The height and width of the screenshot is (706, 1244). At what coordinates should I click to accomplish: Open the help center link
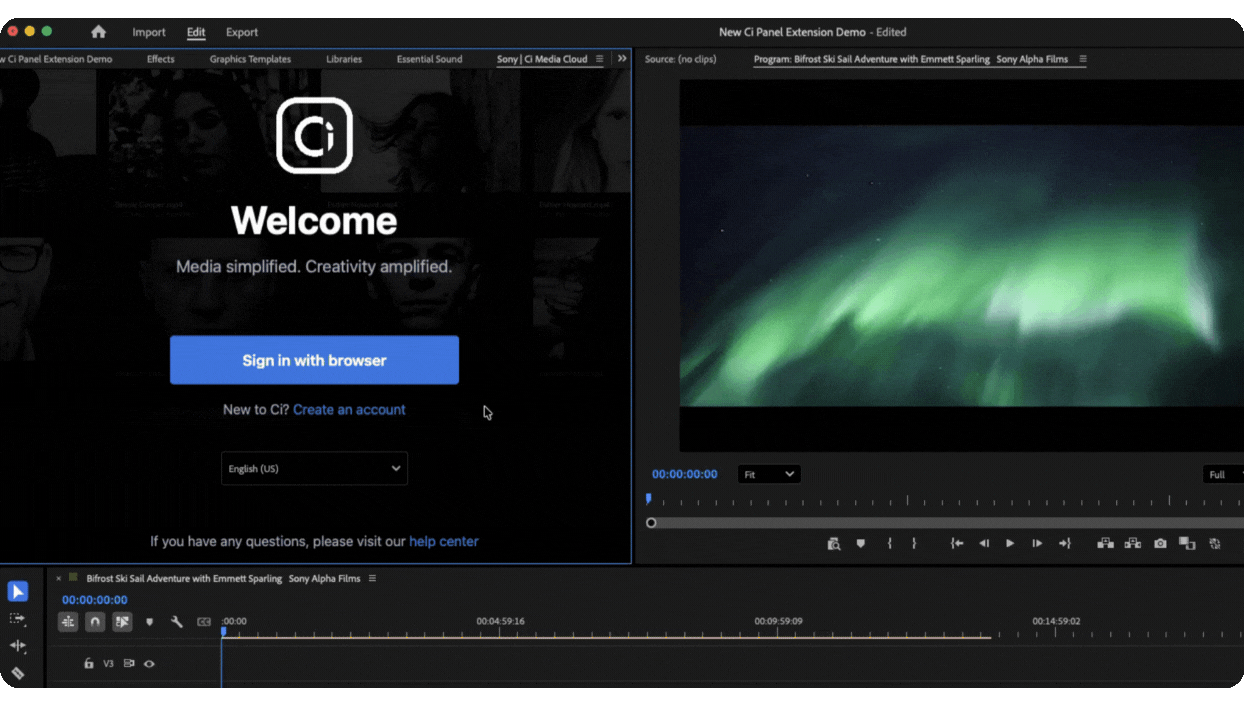[x=444, y=541]
